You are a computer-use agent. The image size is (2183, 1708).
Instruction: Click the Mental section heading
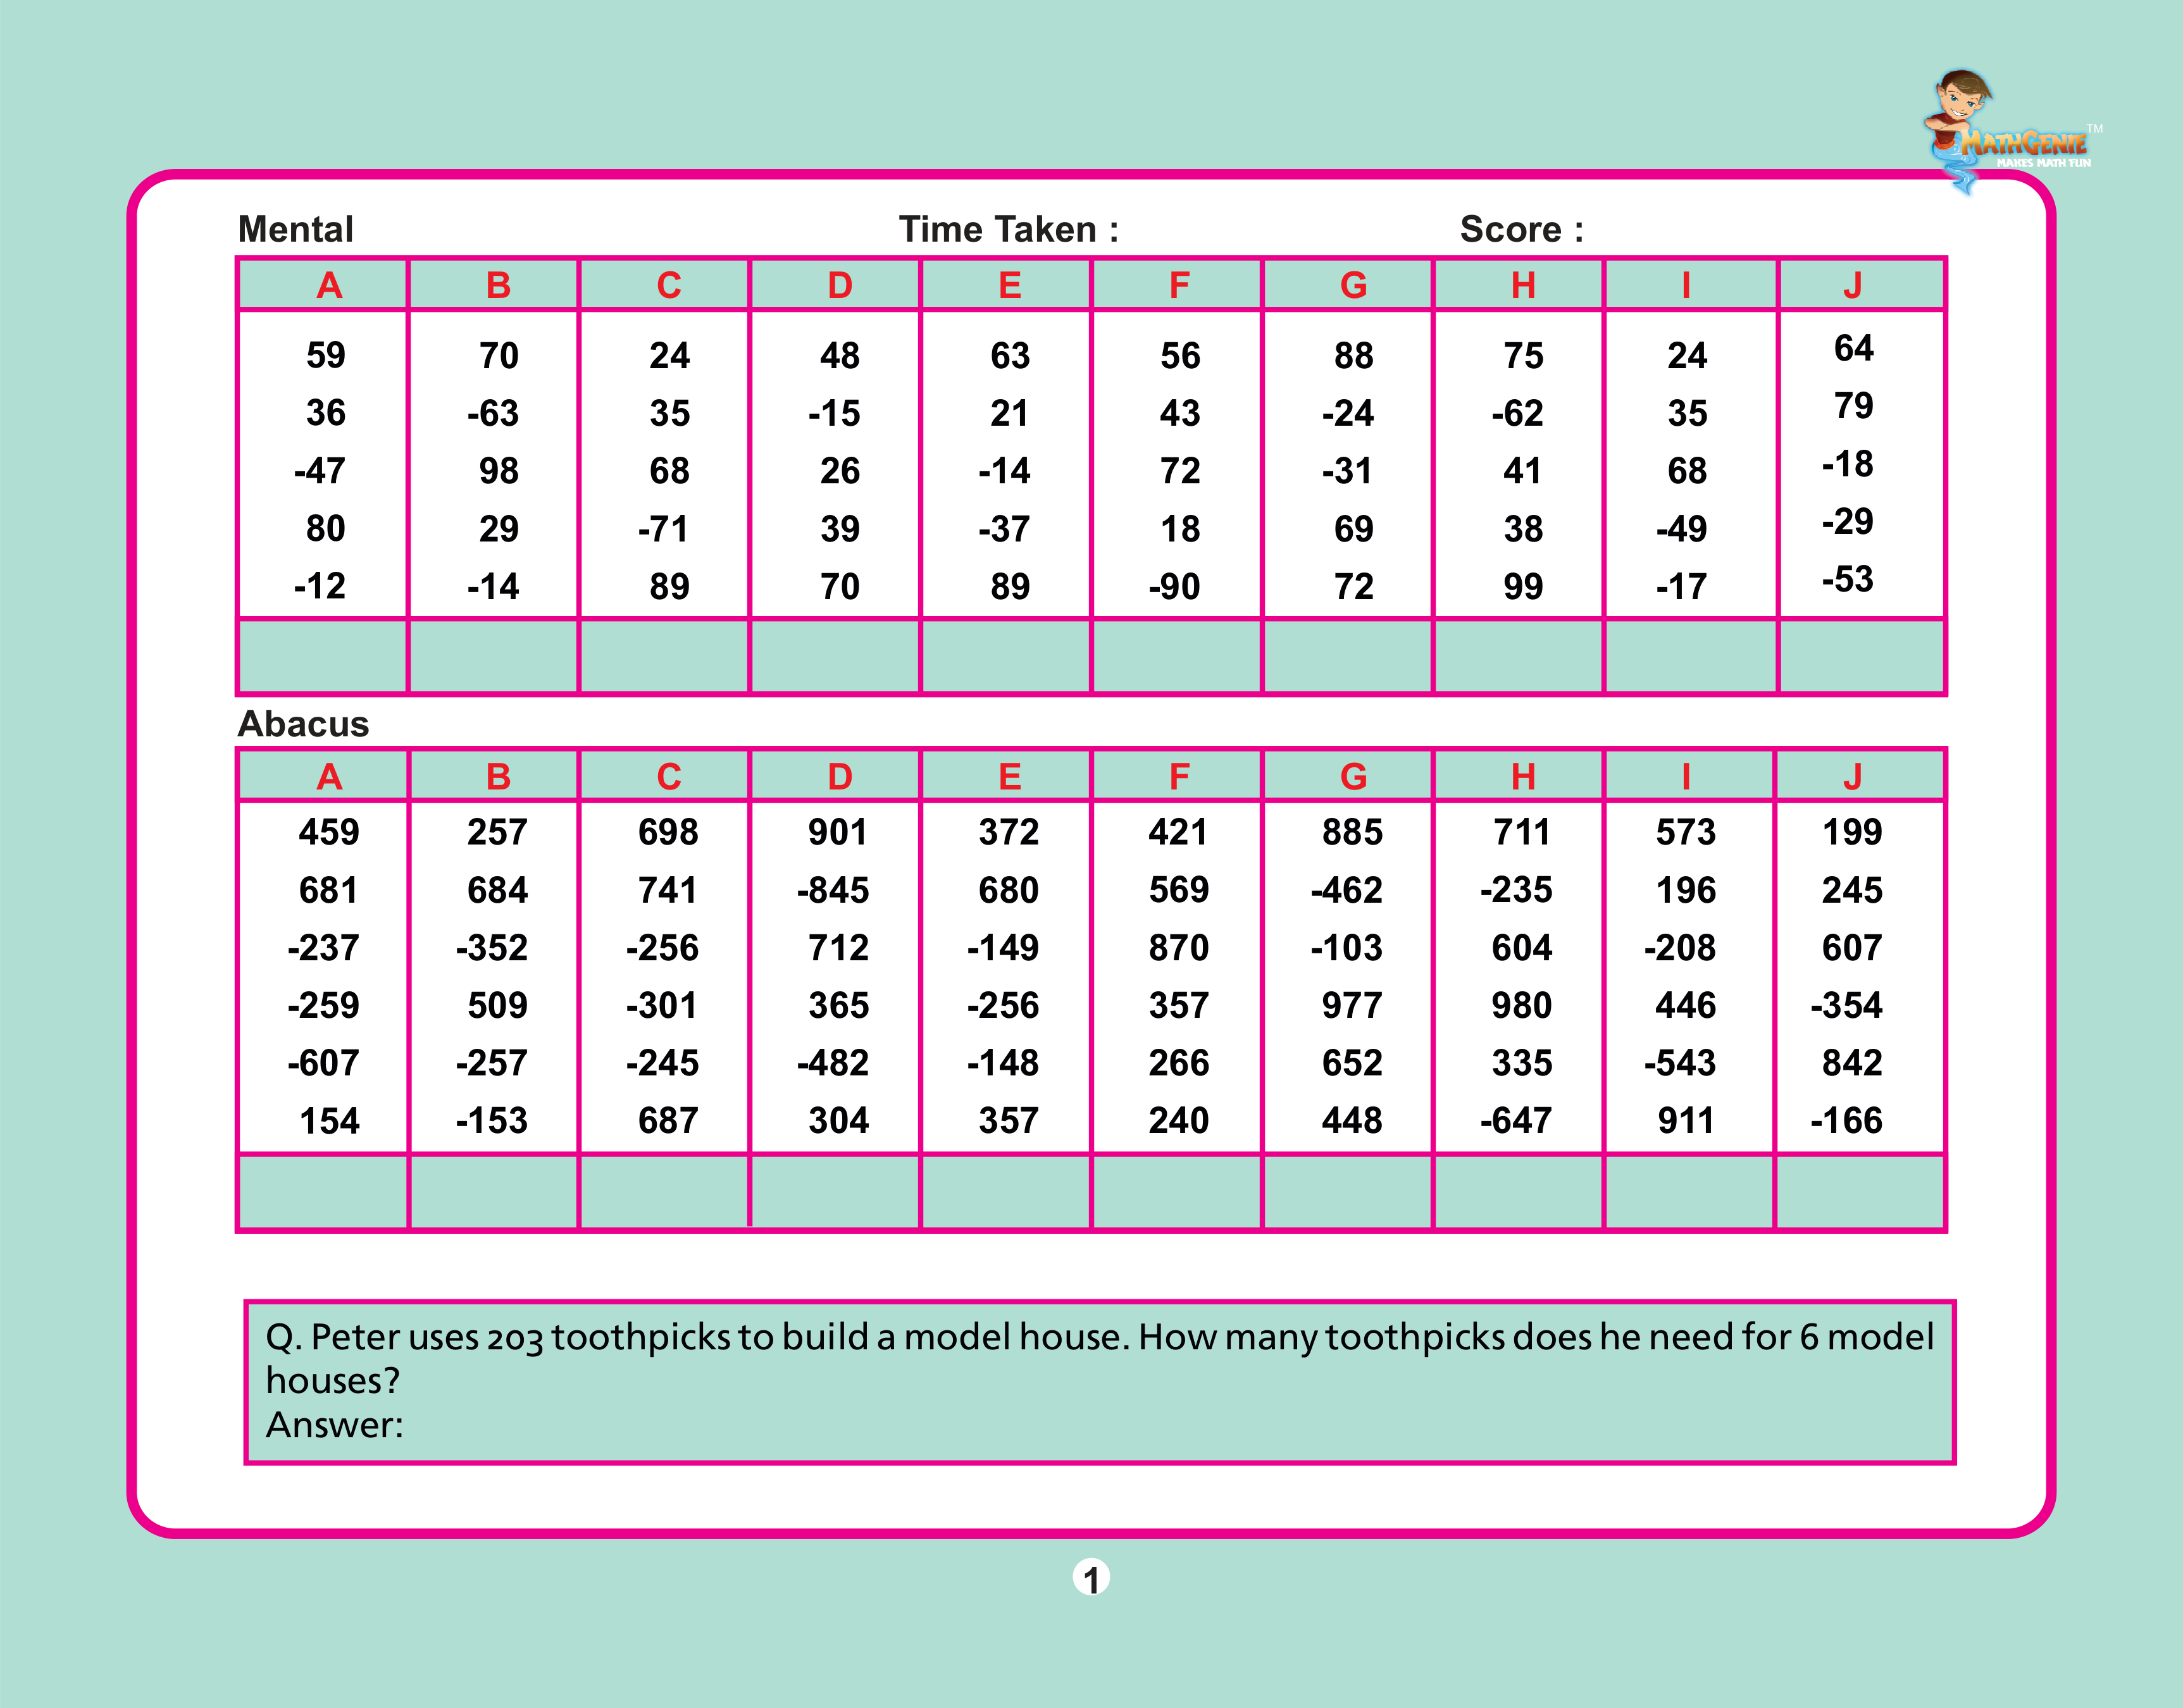click(296, 230)
